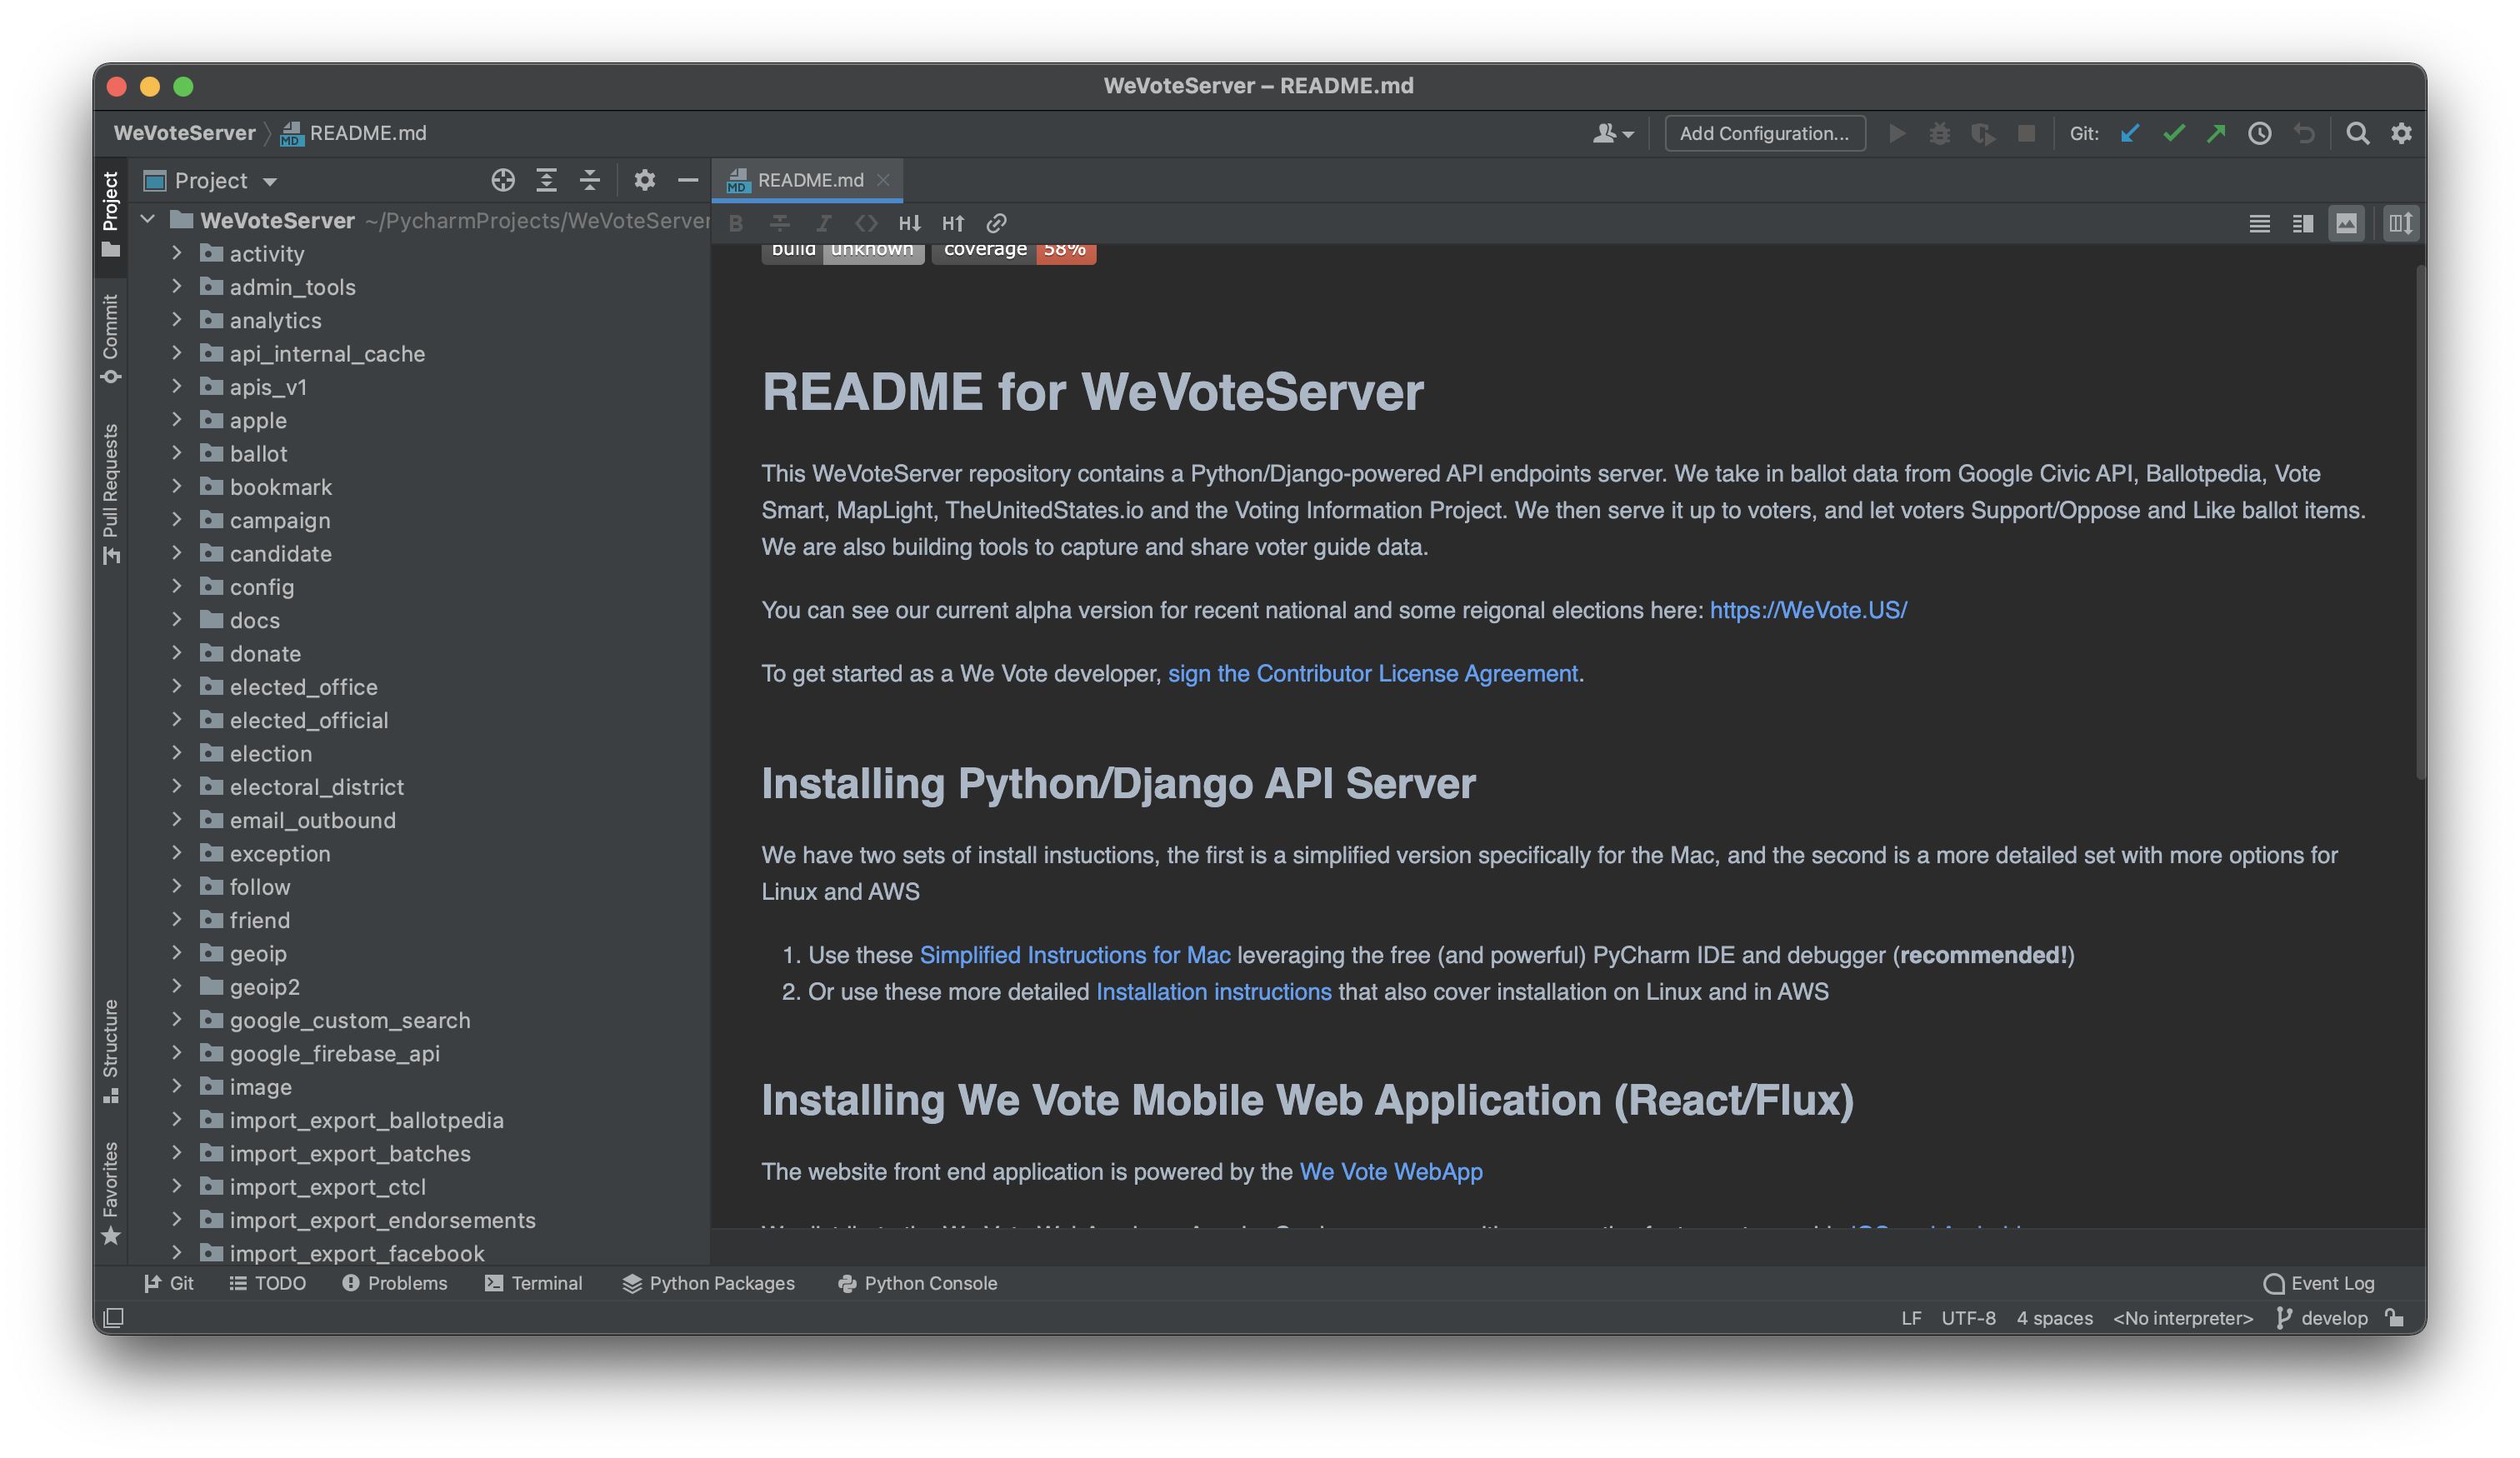Click the preview vertical scrollbar
2520x1458 pixels.
pyautogui.click(x=2420, y=520)
